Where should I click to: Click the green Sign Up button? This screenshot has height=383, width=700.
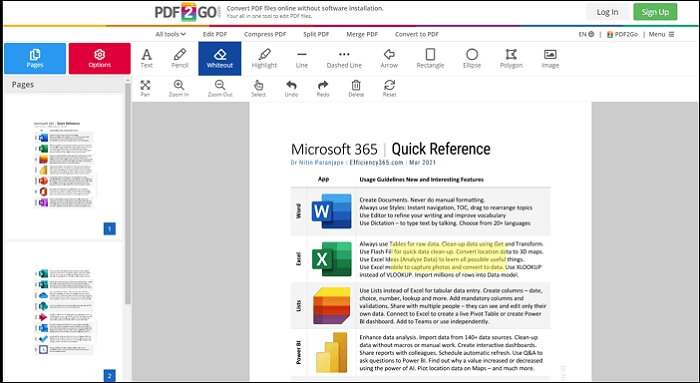[655, 12]
